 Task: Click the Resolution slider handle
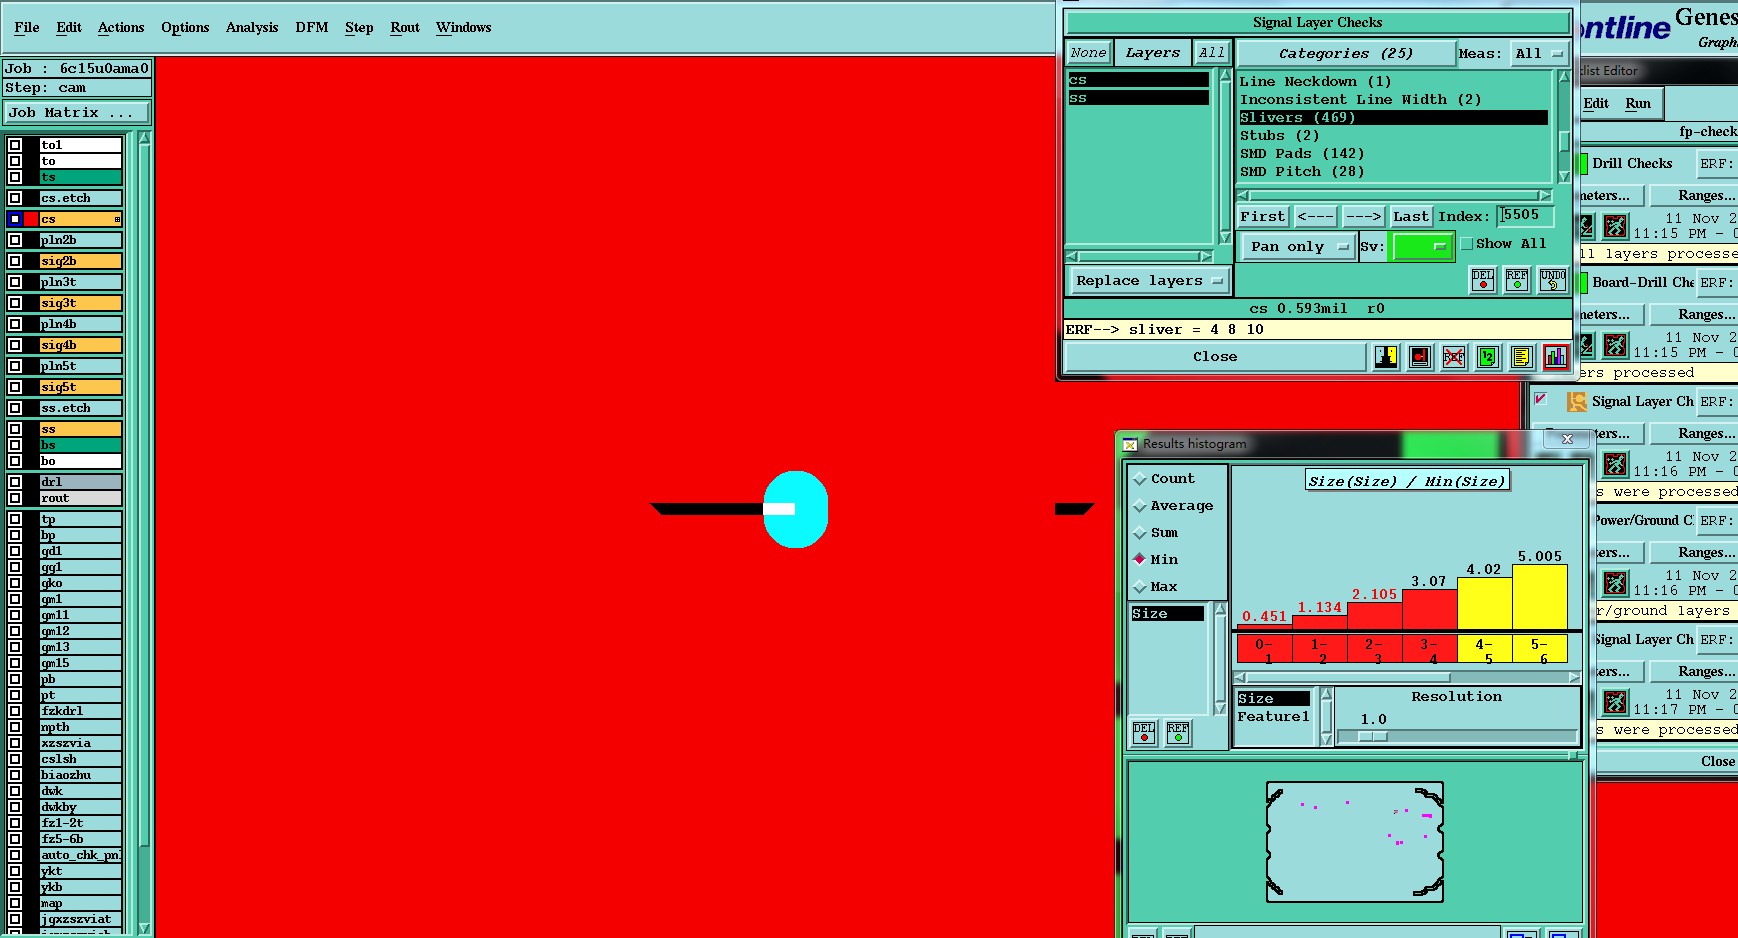(1373, 737)
